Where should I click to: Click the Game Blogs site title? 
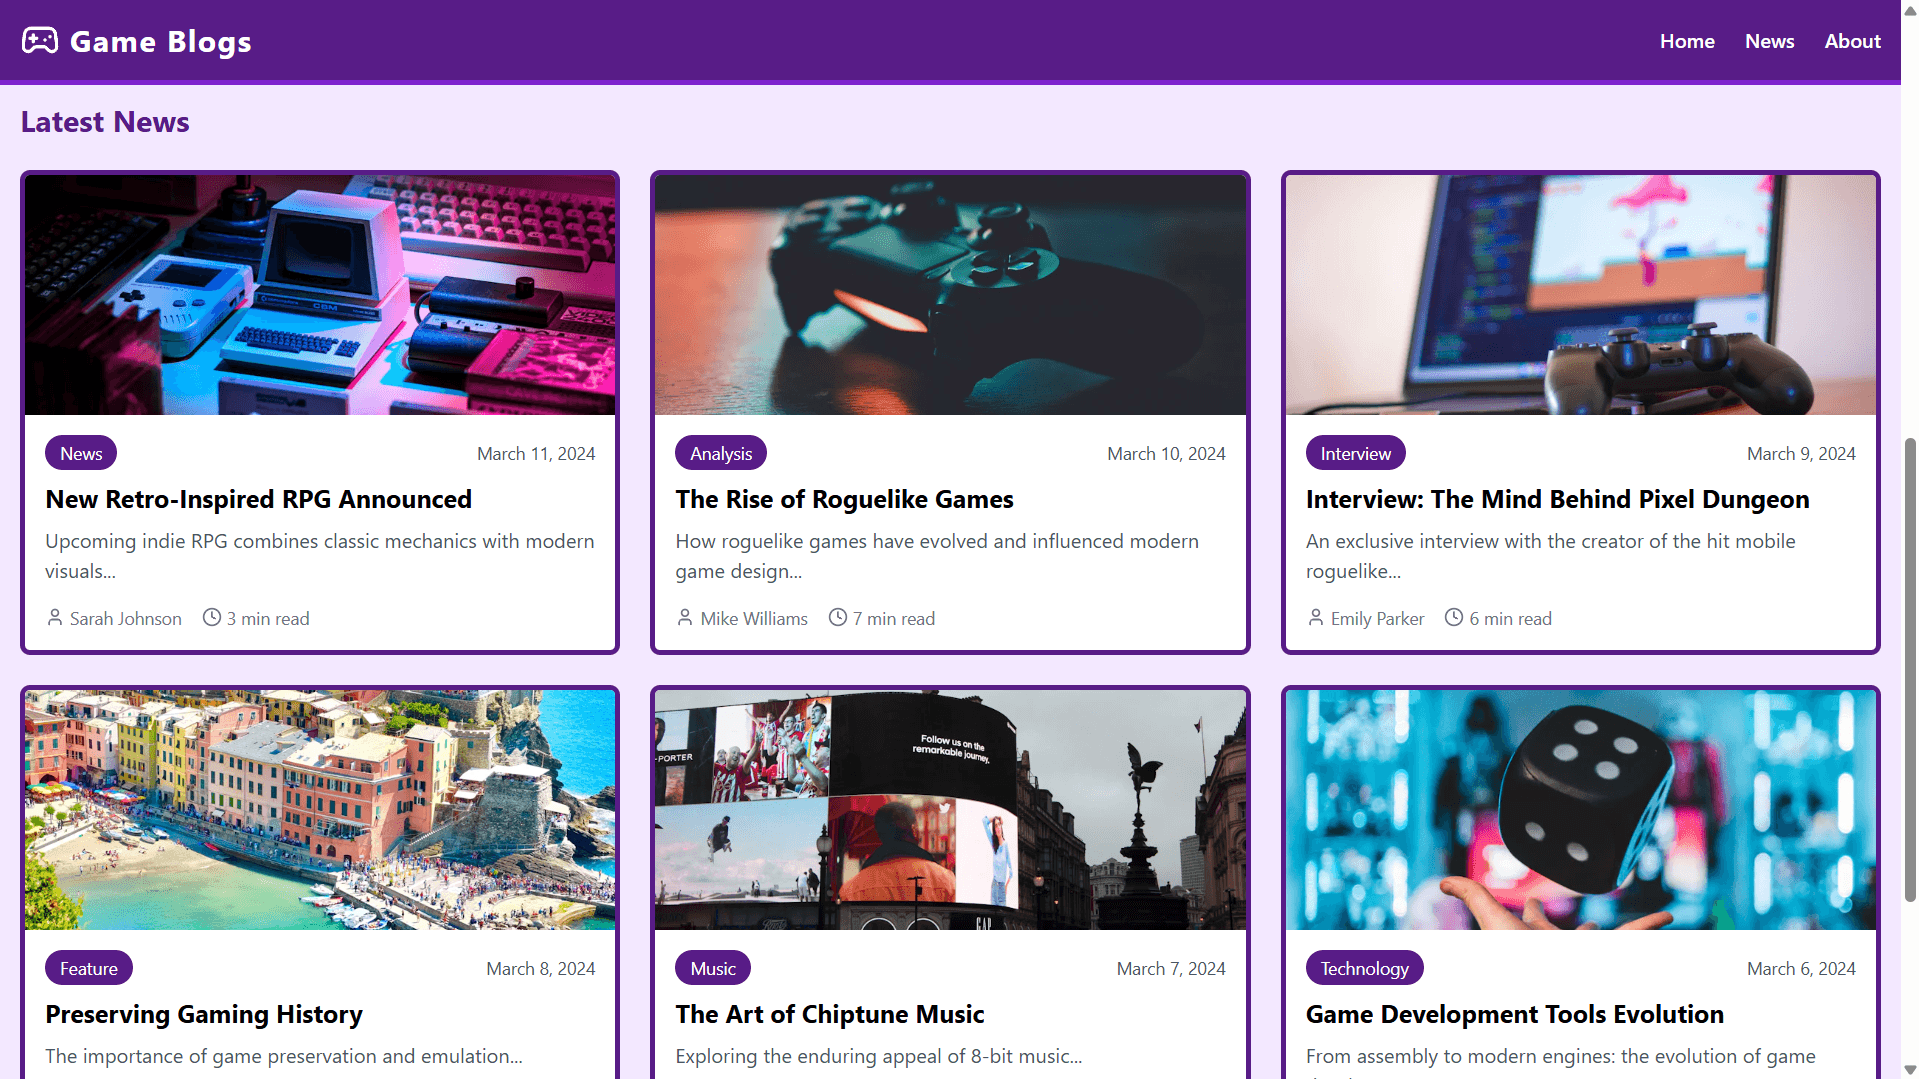[161, 42]
